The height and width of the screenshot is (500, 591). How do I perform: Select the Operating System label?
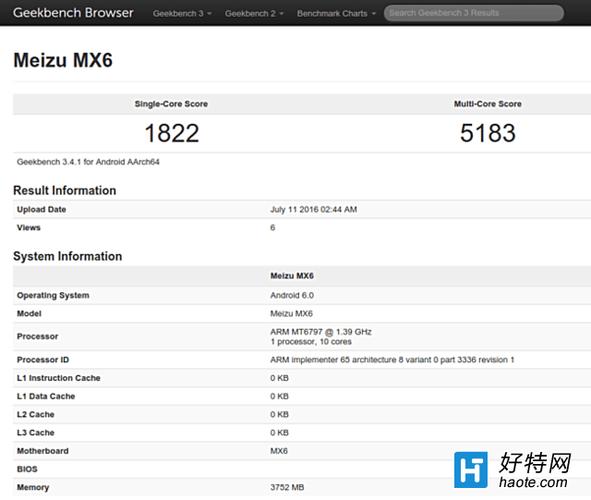click(53, 295)
